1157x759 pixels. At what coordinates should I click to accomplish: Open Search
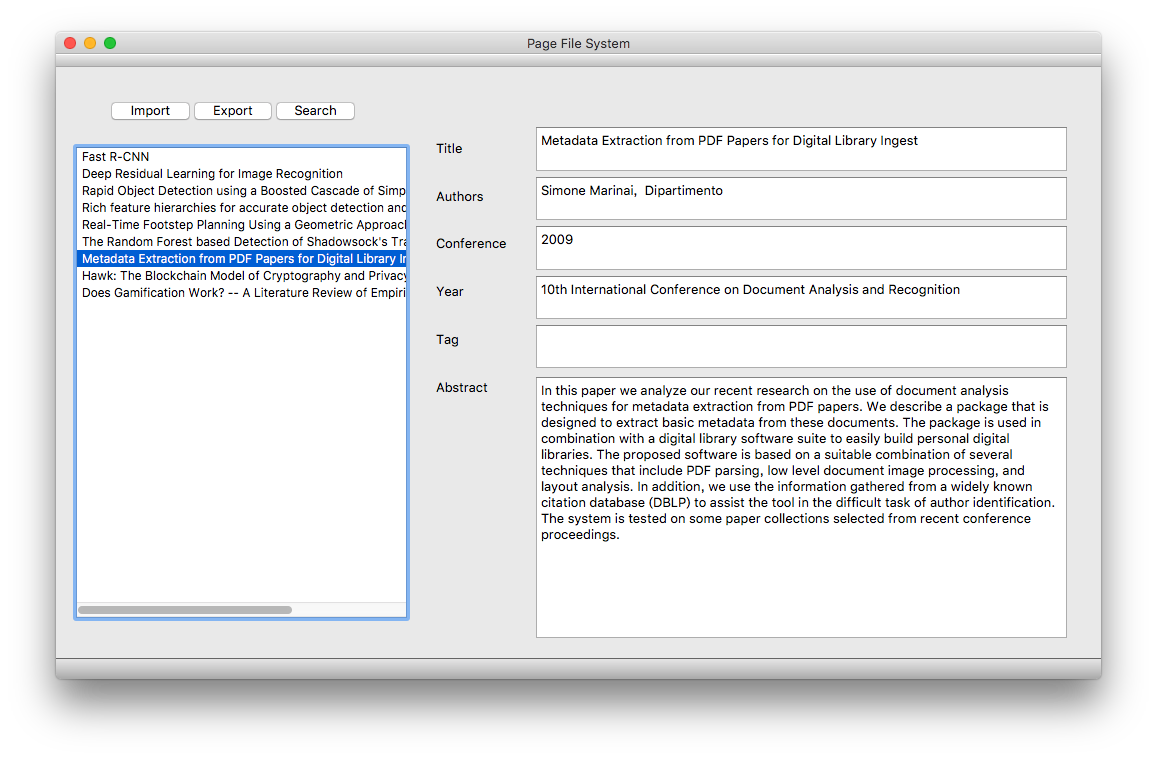(315, 111)
